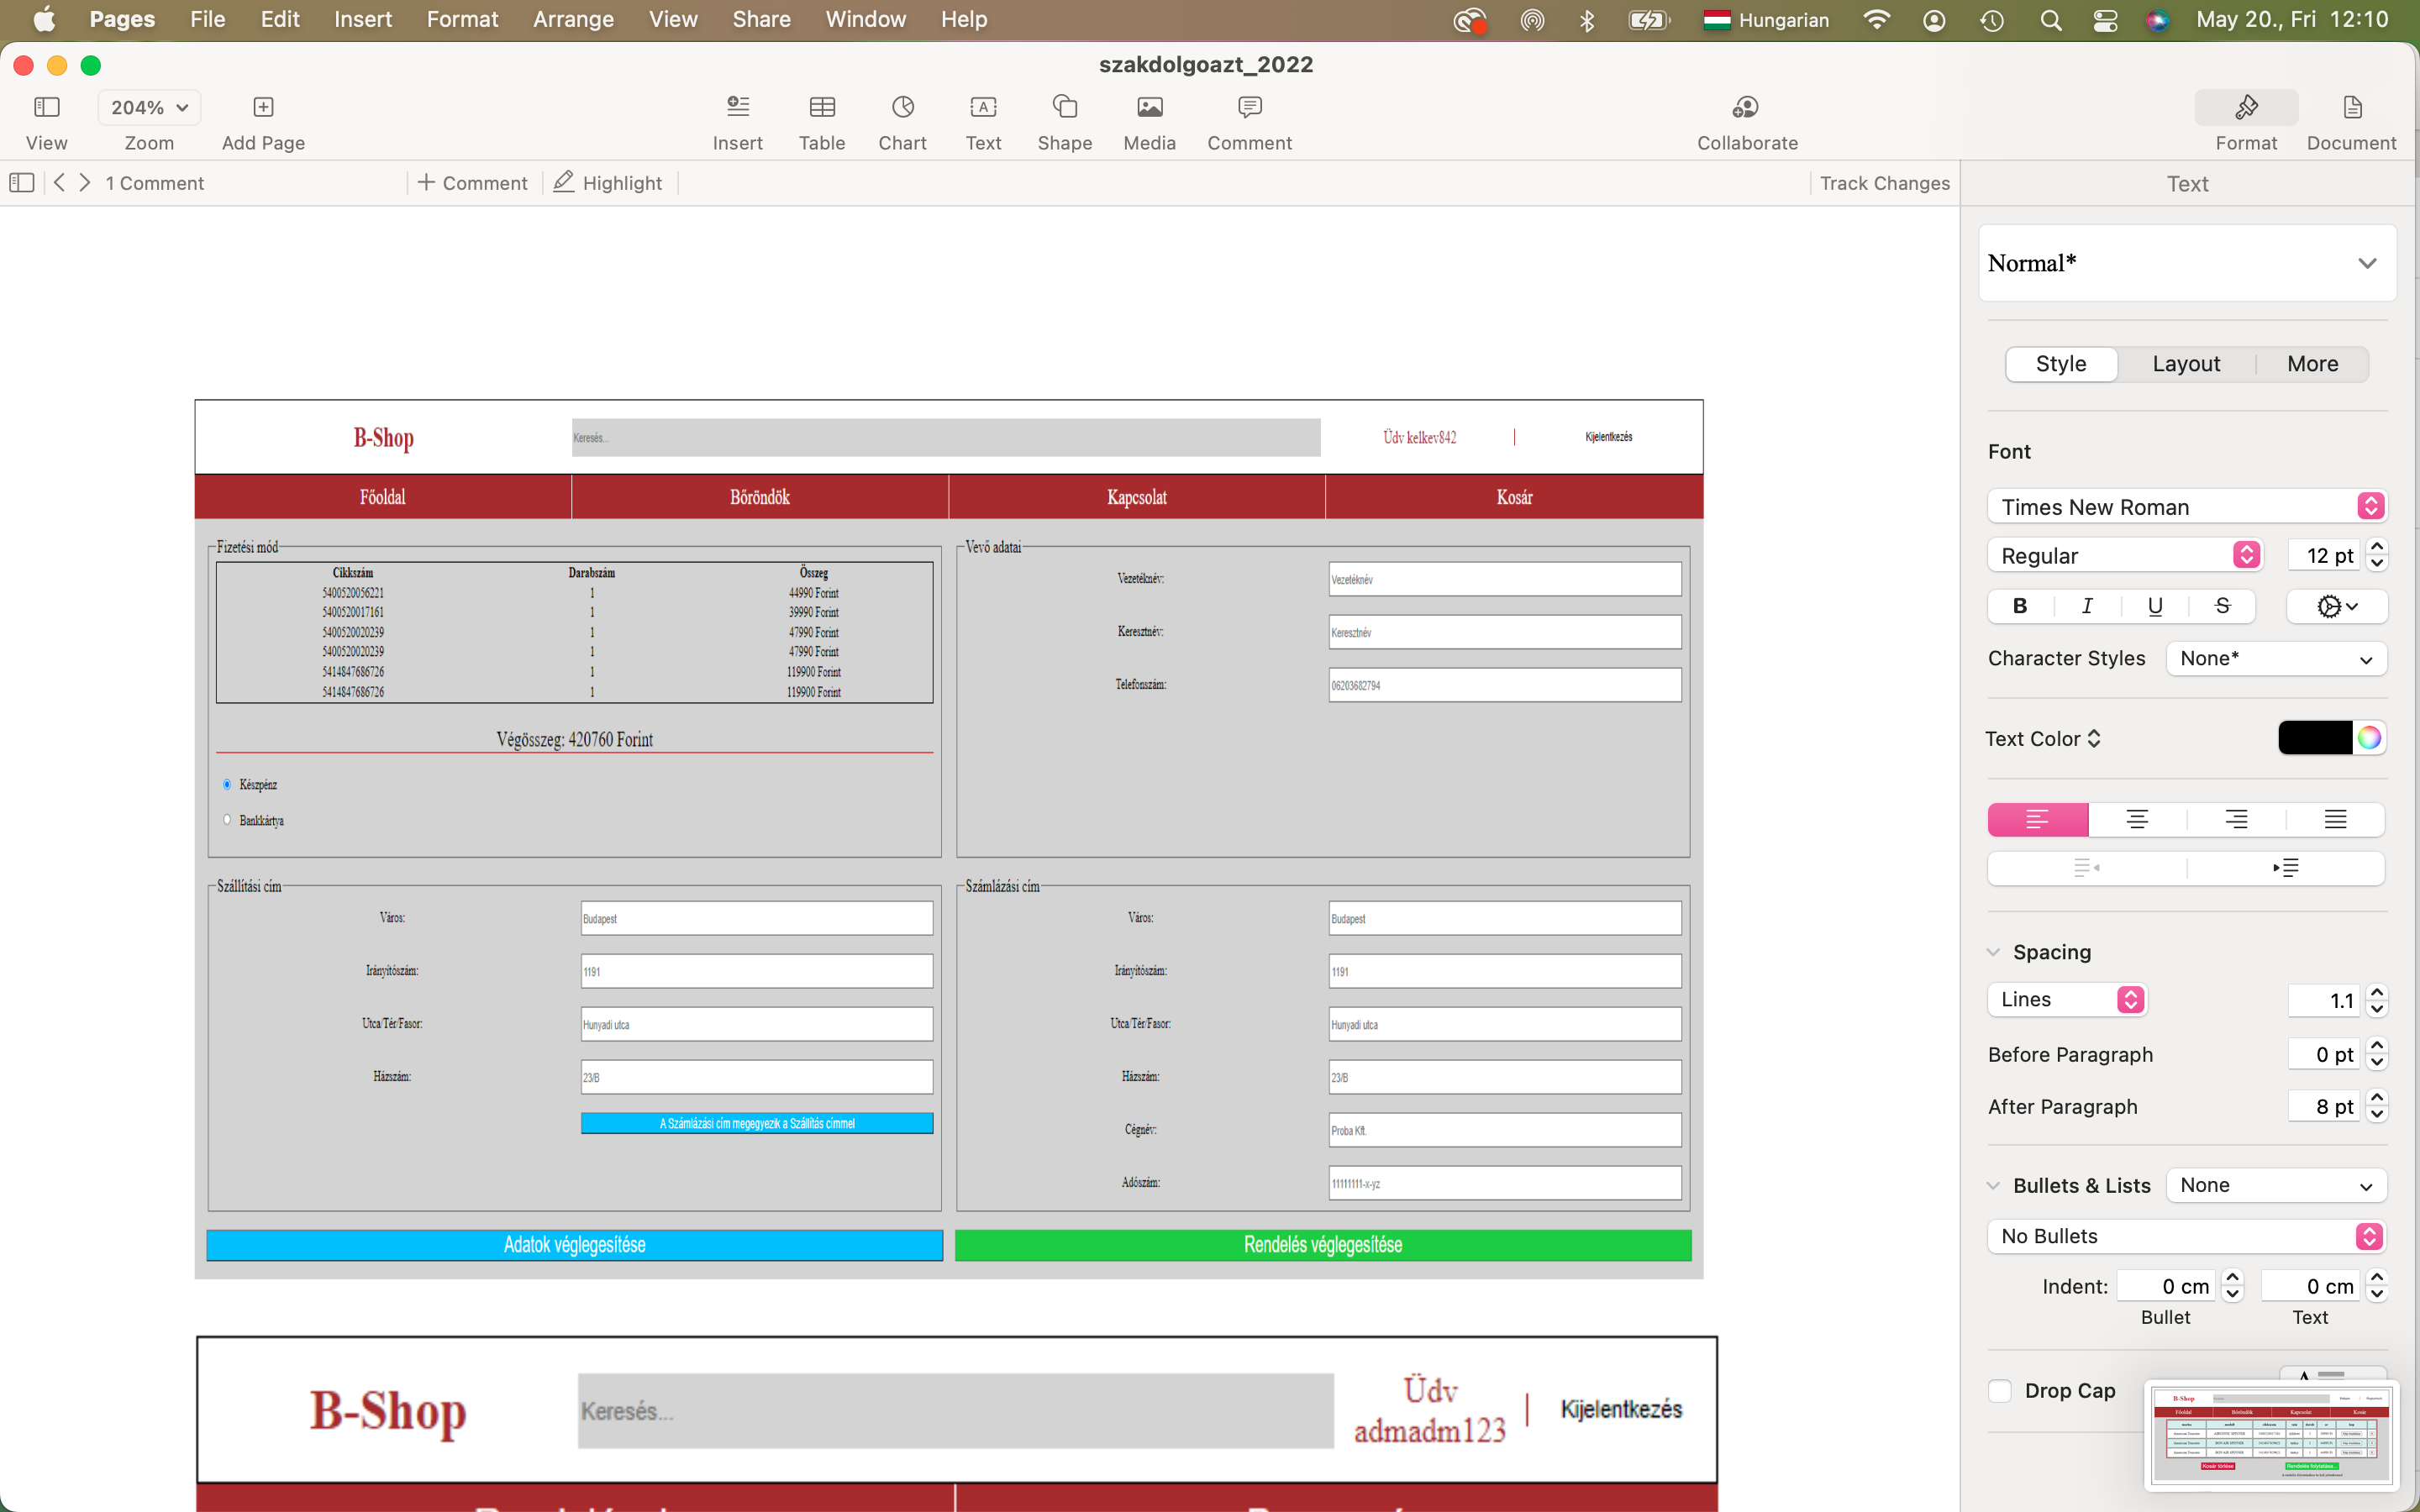This screenshot has width=2420, height=1512.
Task: Click the font size stepper arrows
Action: point(2378,555)
